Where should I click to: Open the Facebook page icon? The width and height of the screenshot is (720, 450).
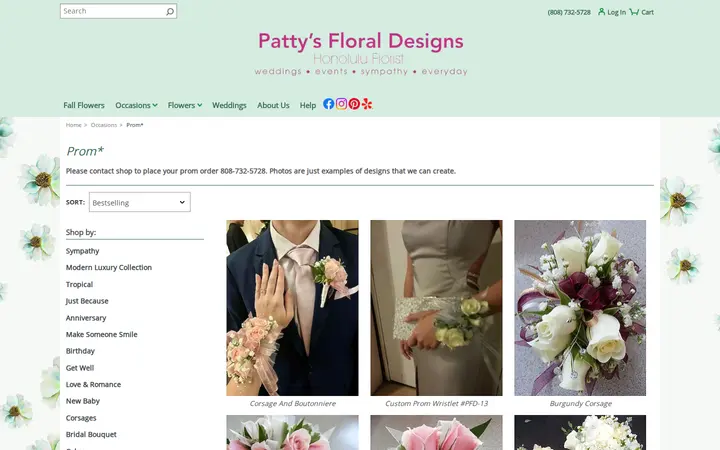pyautogui.click(x=328, y=104)
